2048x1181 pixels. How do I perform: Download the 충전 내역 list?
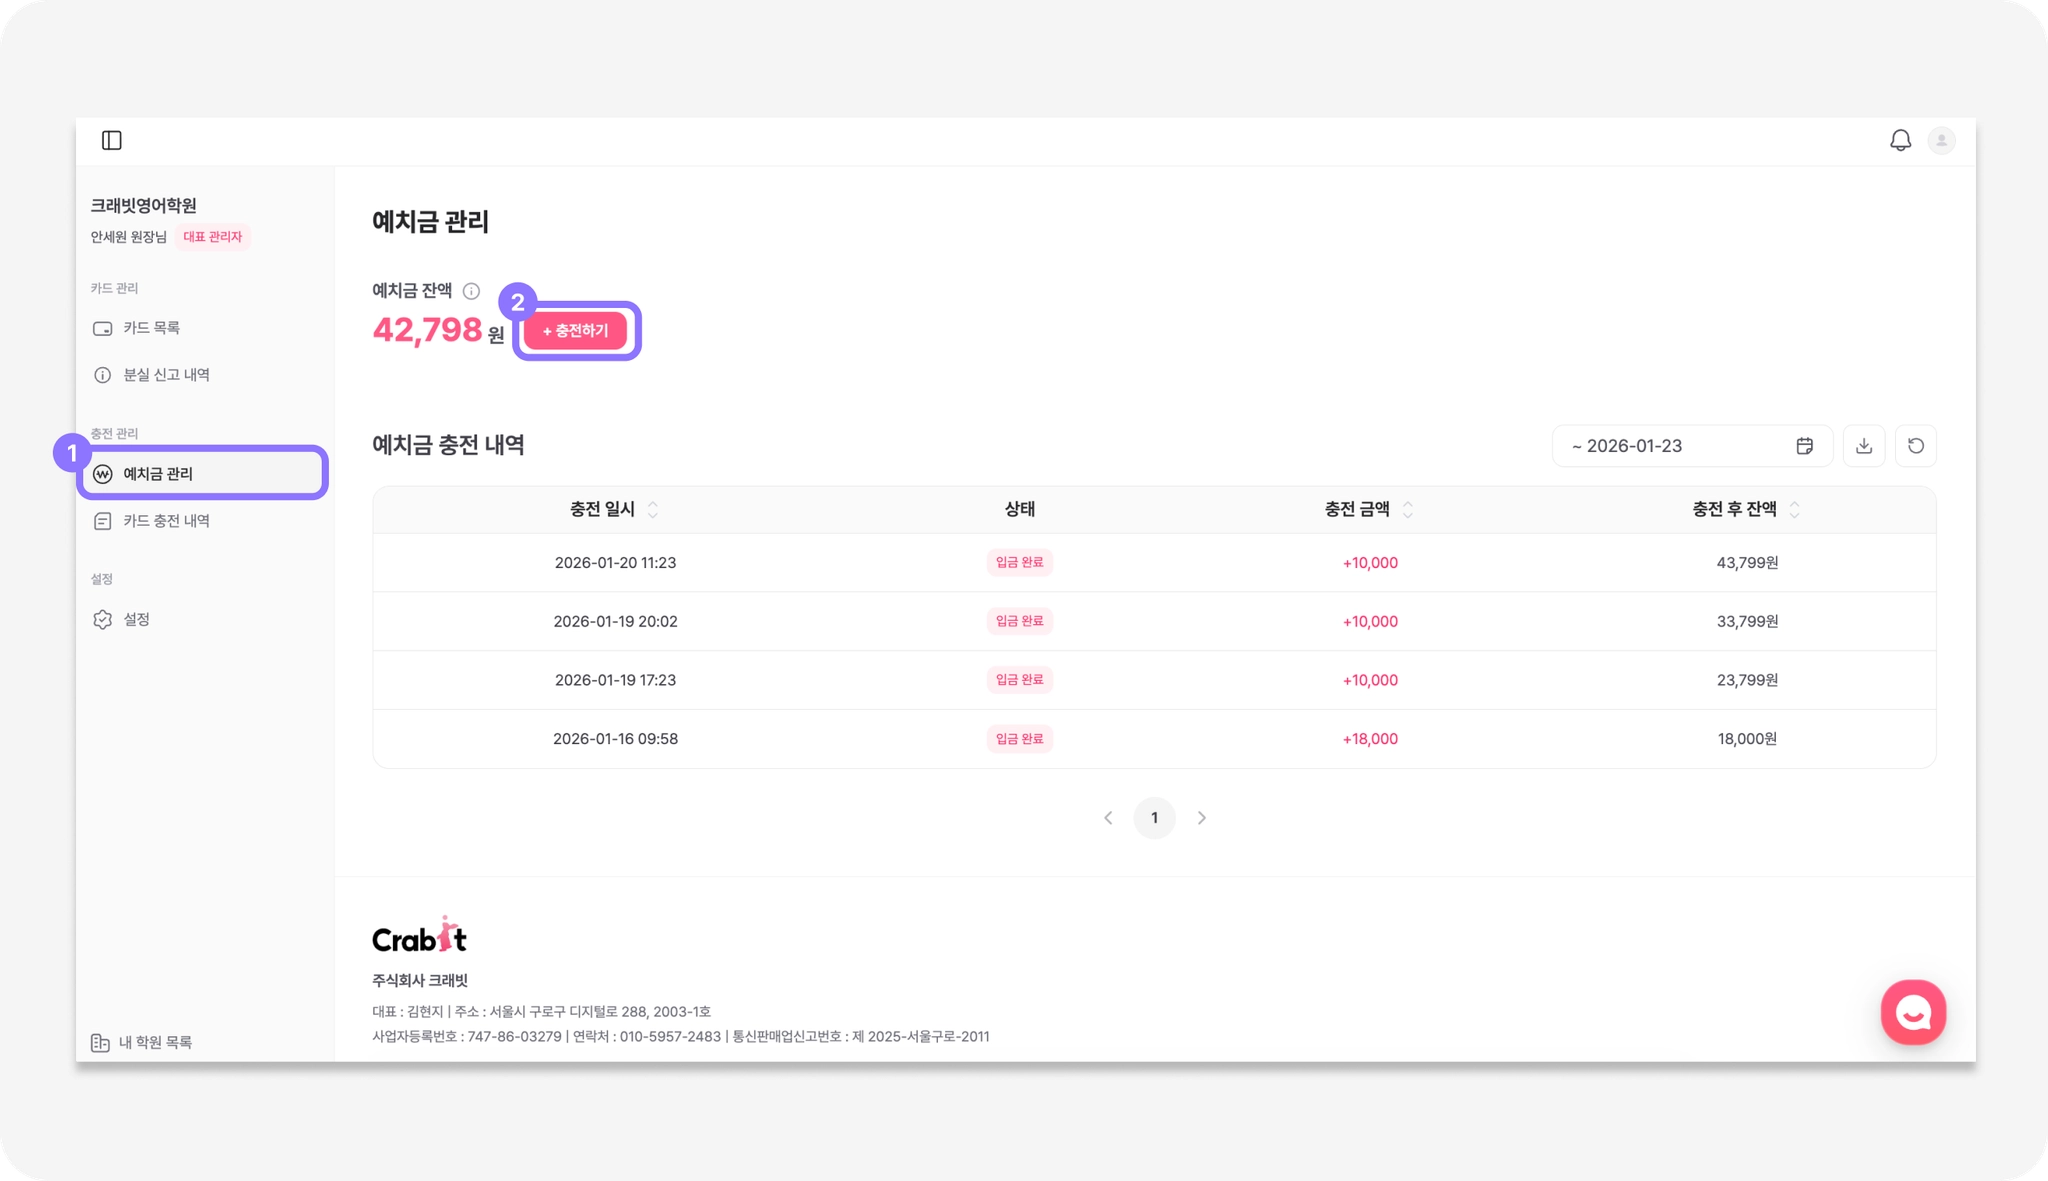pos(1864,446)
